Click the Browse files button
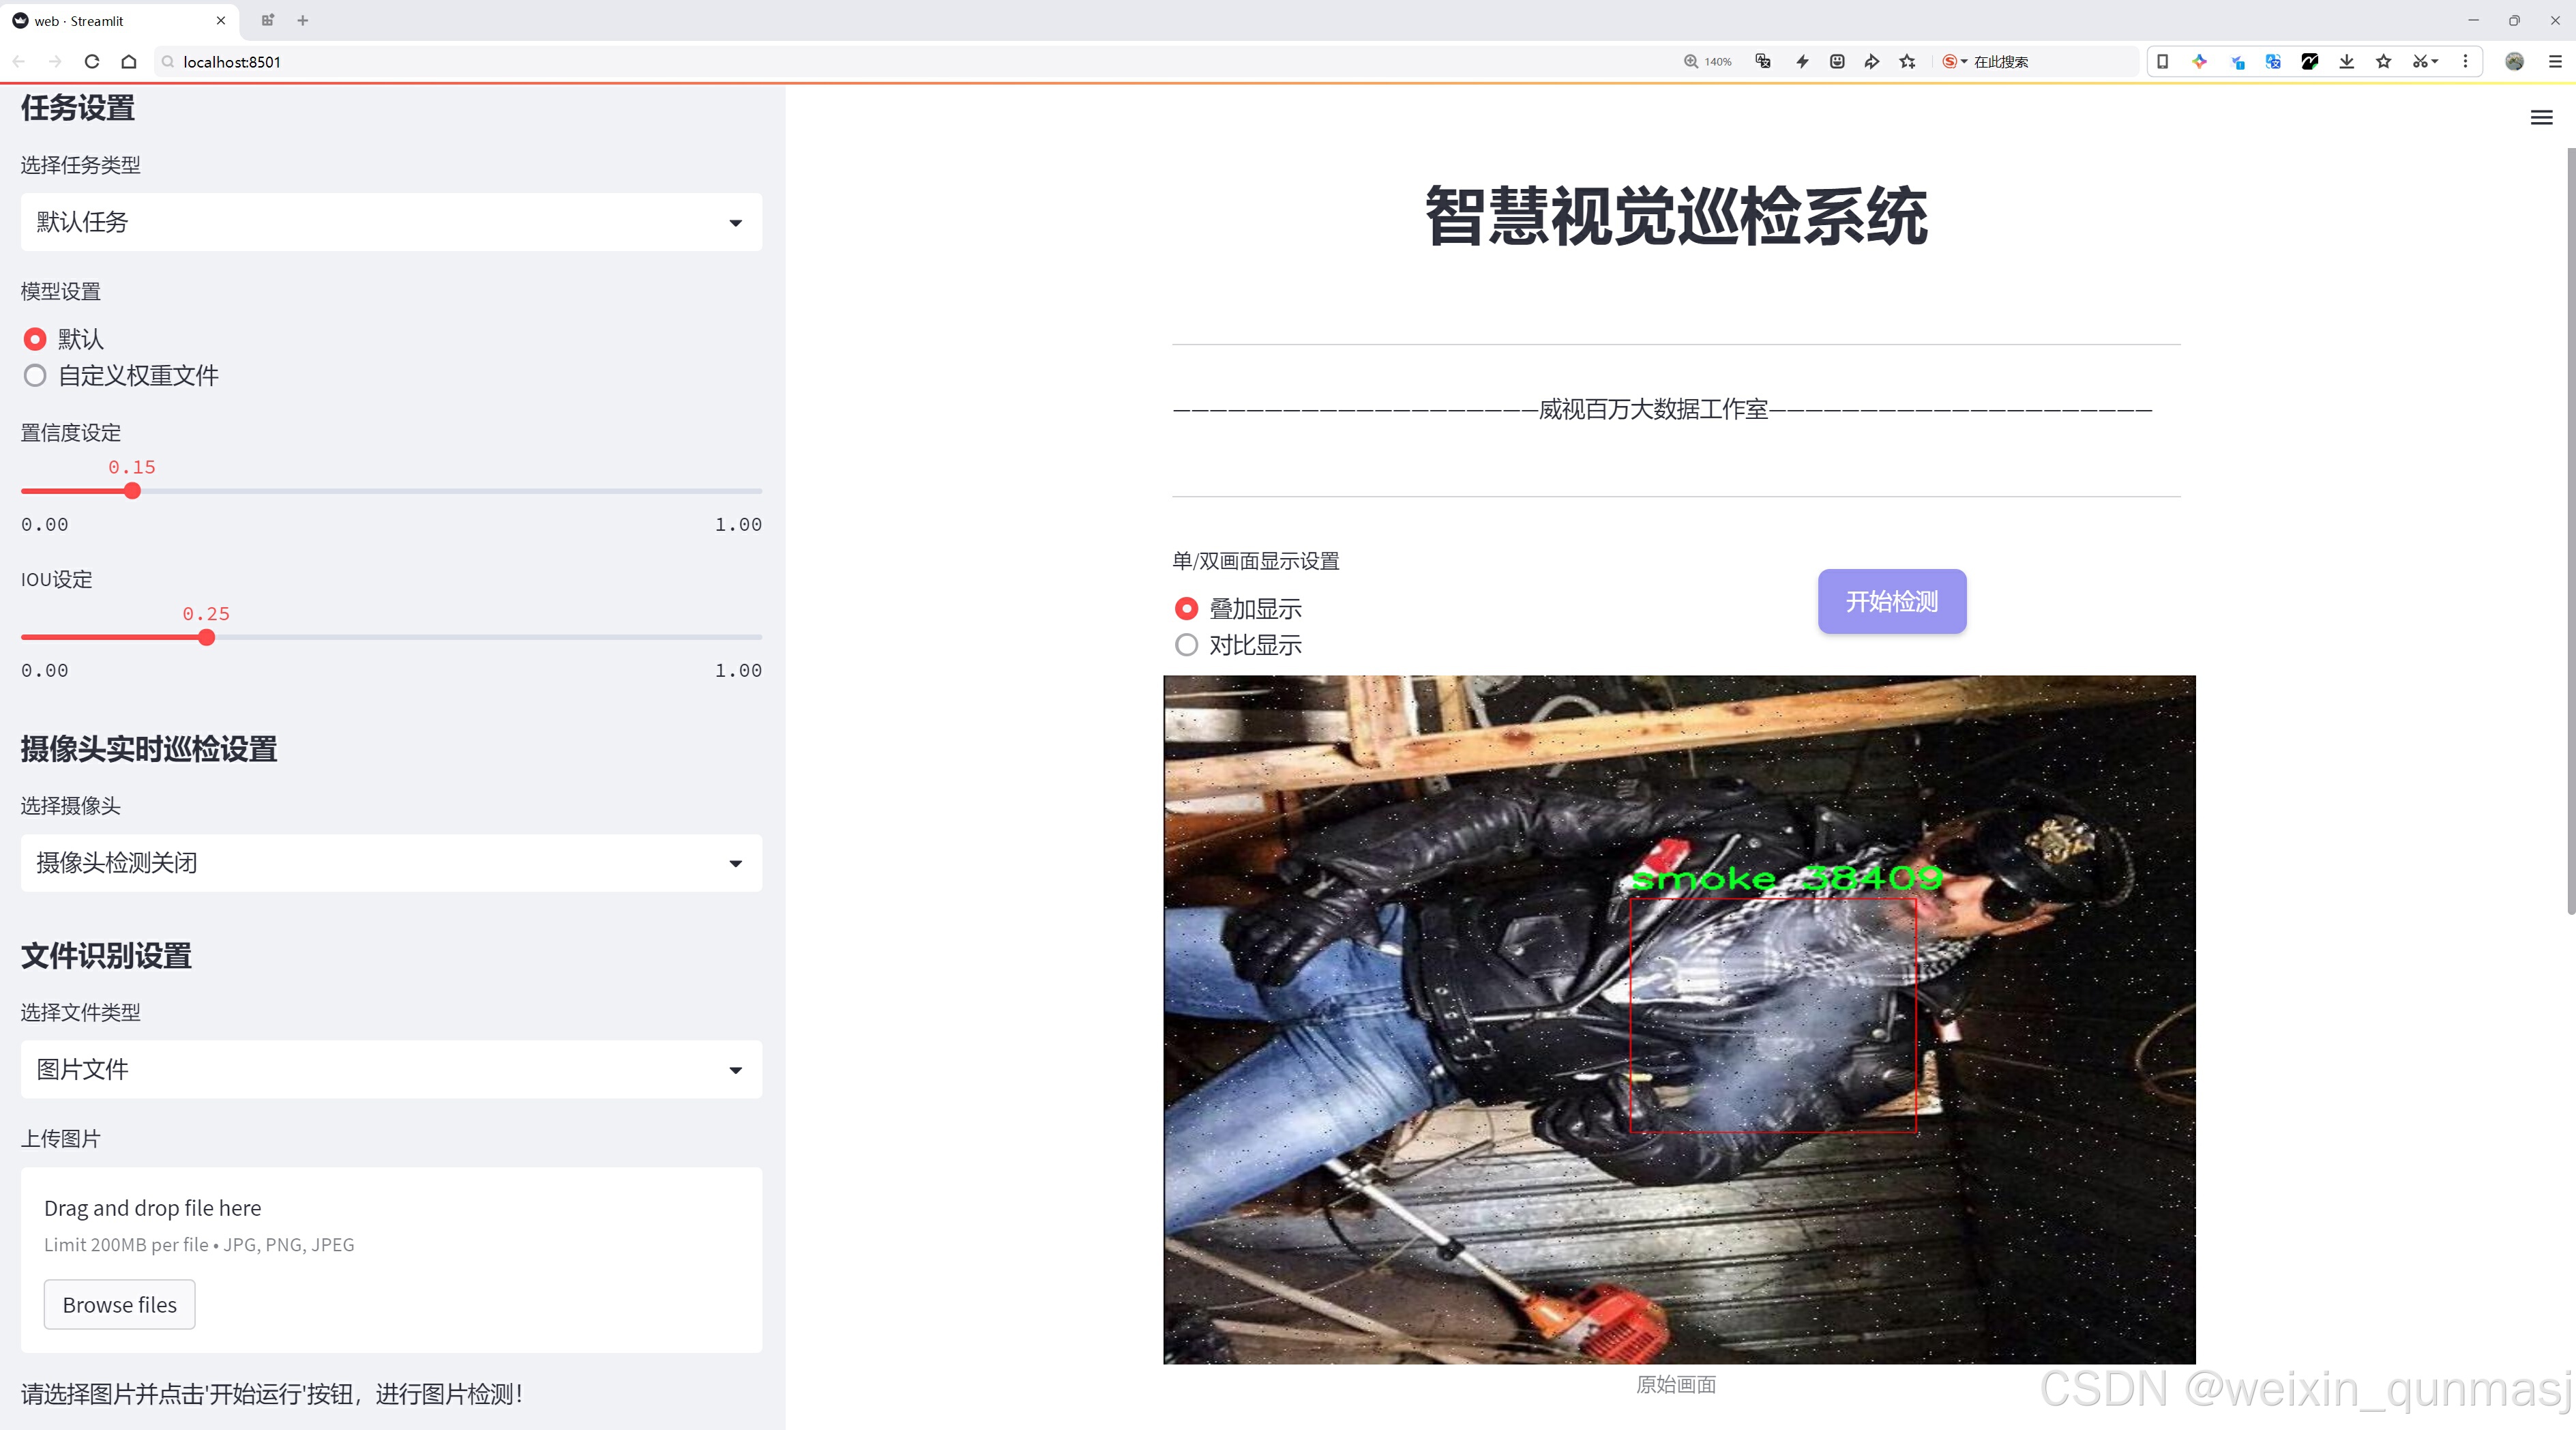2576x1430 pixels. [119, 1305]
